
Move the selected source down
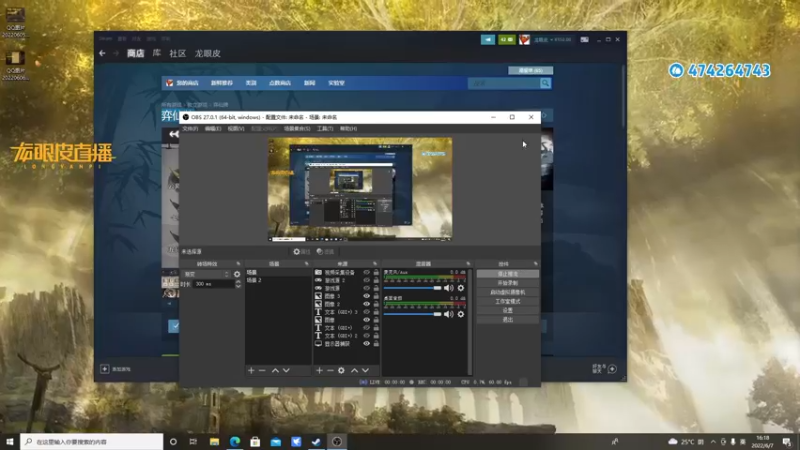pos(365,370)
